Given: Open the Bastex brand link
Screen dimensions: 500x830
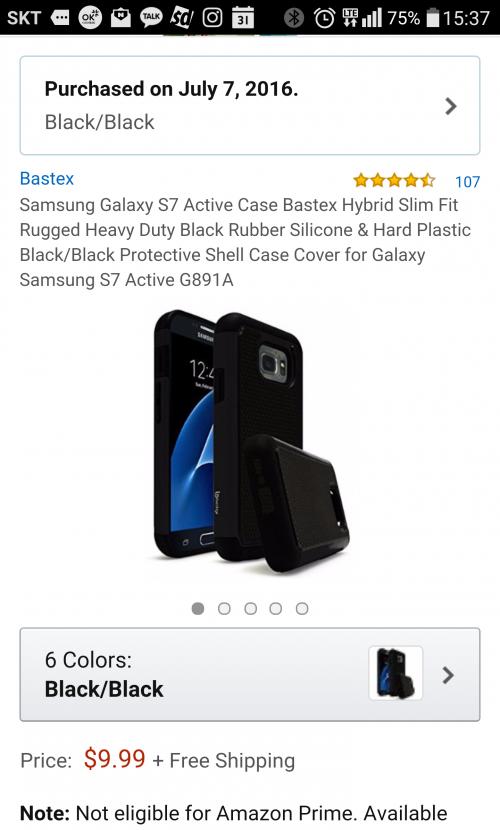Looking at the screenshot, I should pos(47,178).
